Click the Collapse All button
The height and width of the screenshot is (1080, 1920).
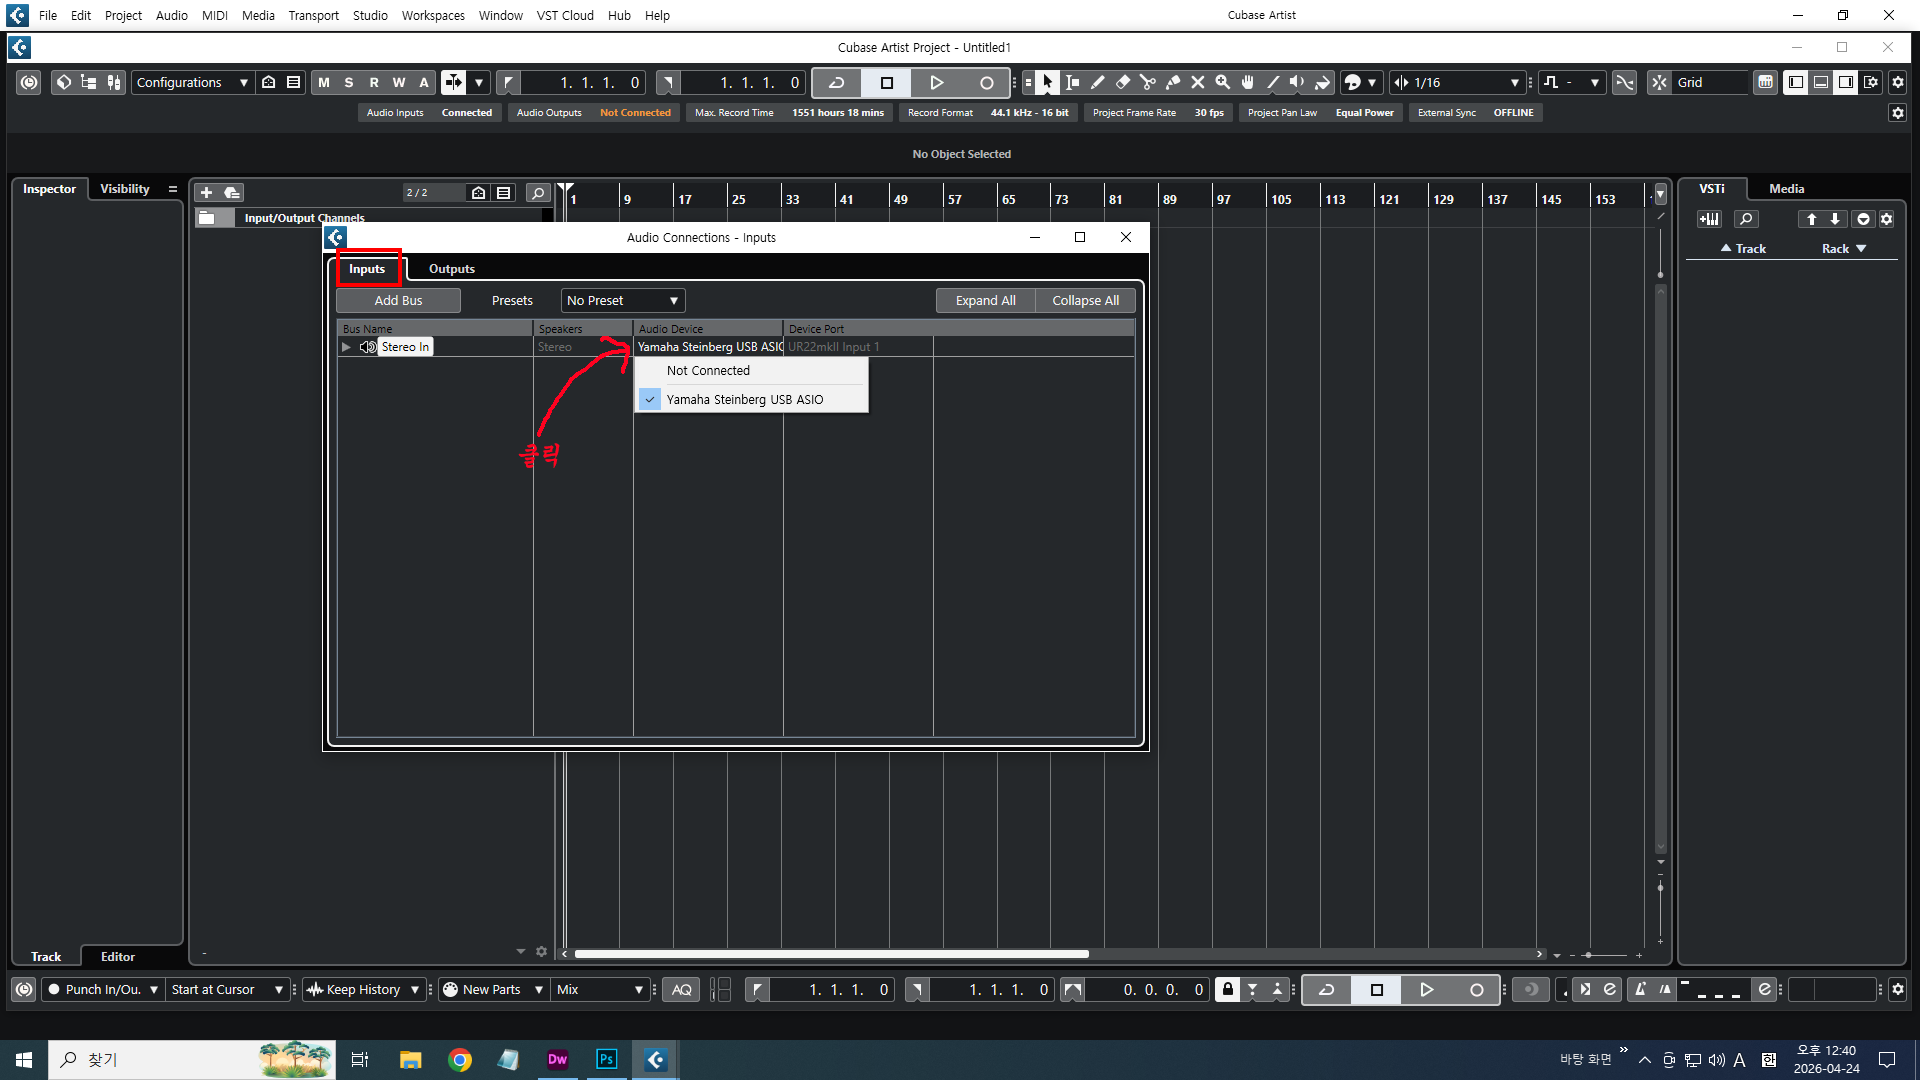[1085, 300]
